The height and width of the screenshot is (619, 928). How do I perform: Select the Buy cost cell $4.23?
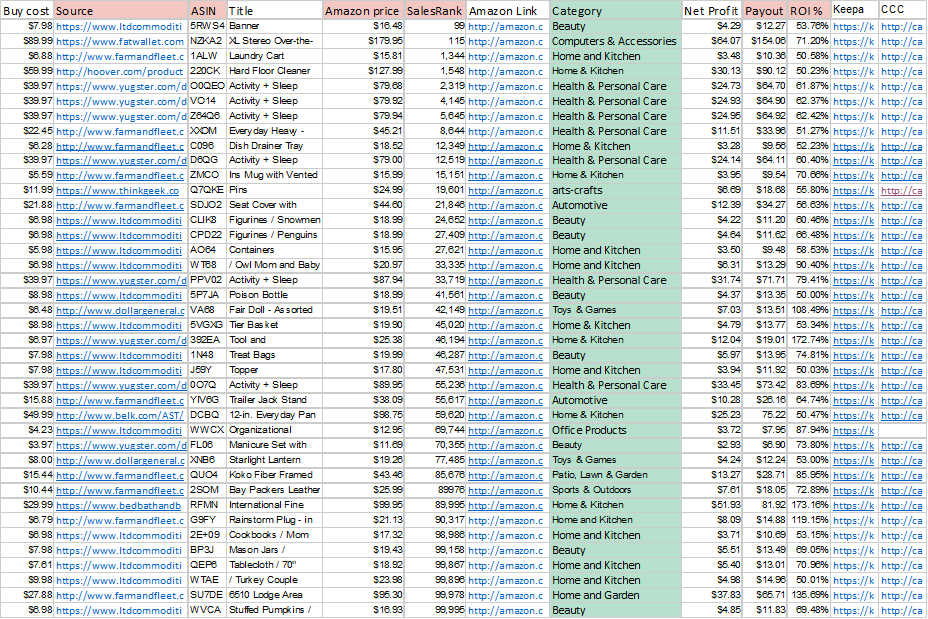27,430
